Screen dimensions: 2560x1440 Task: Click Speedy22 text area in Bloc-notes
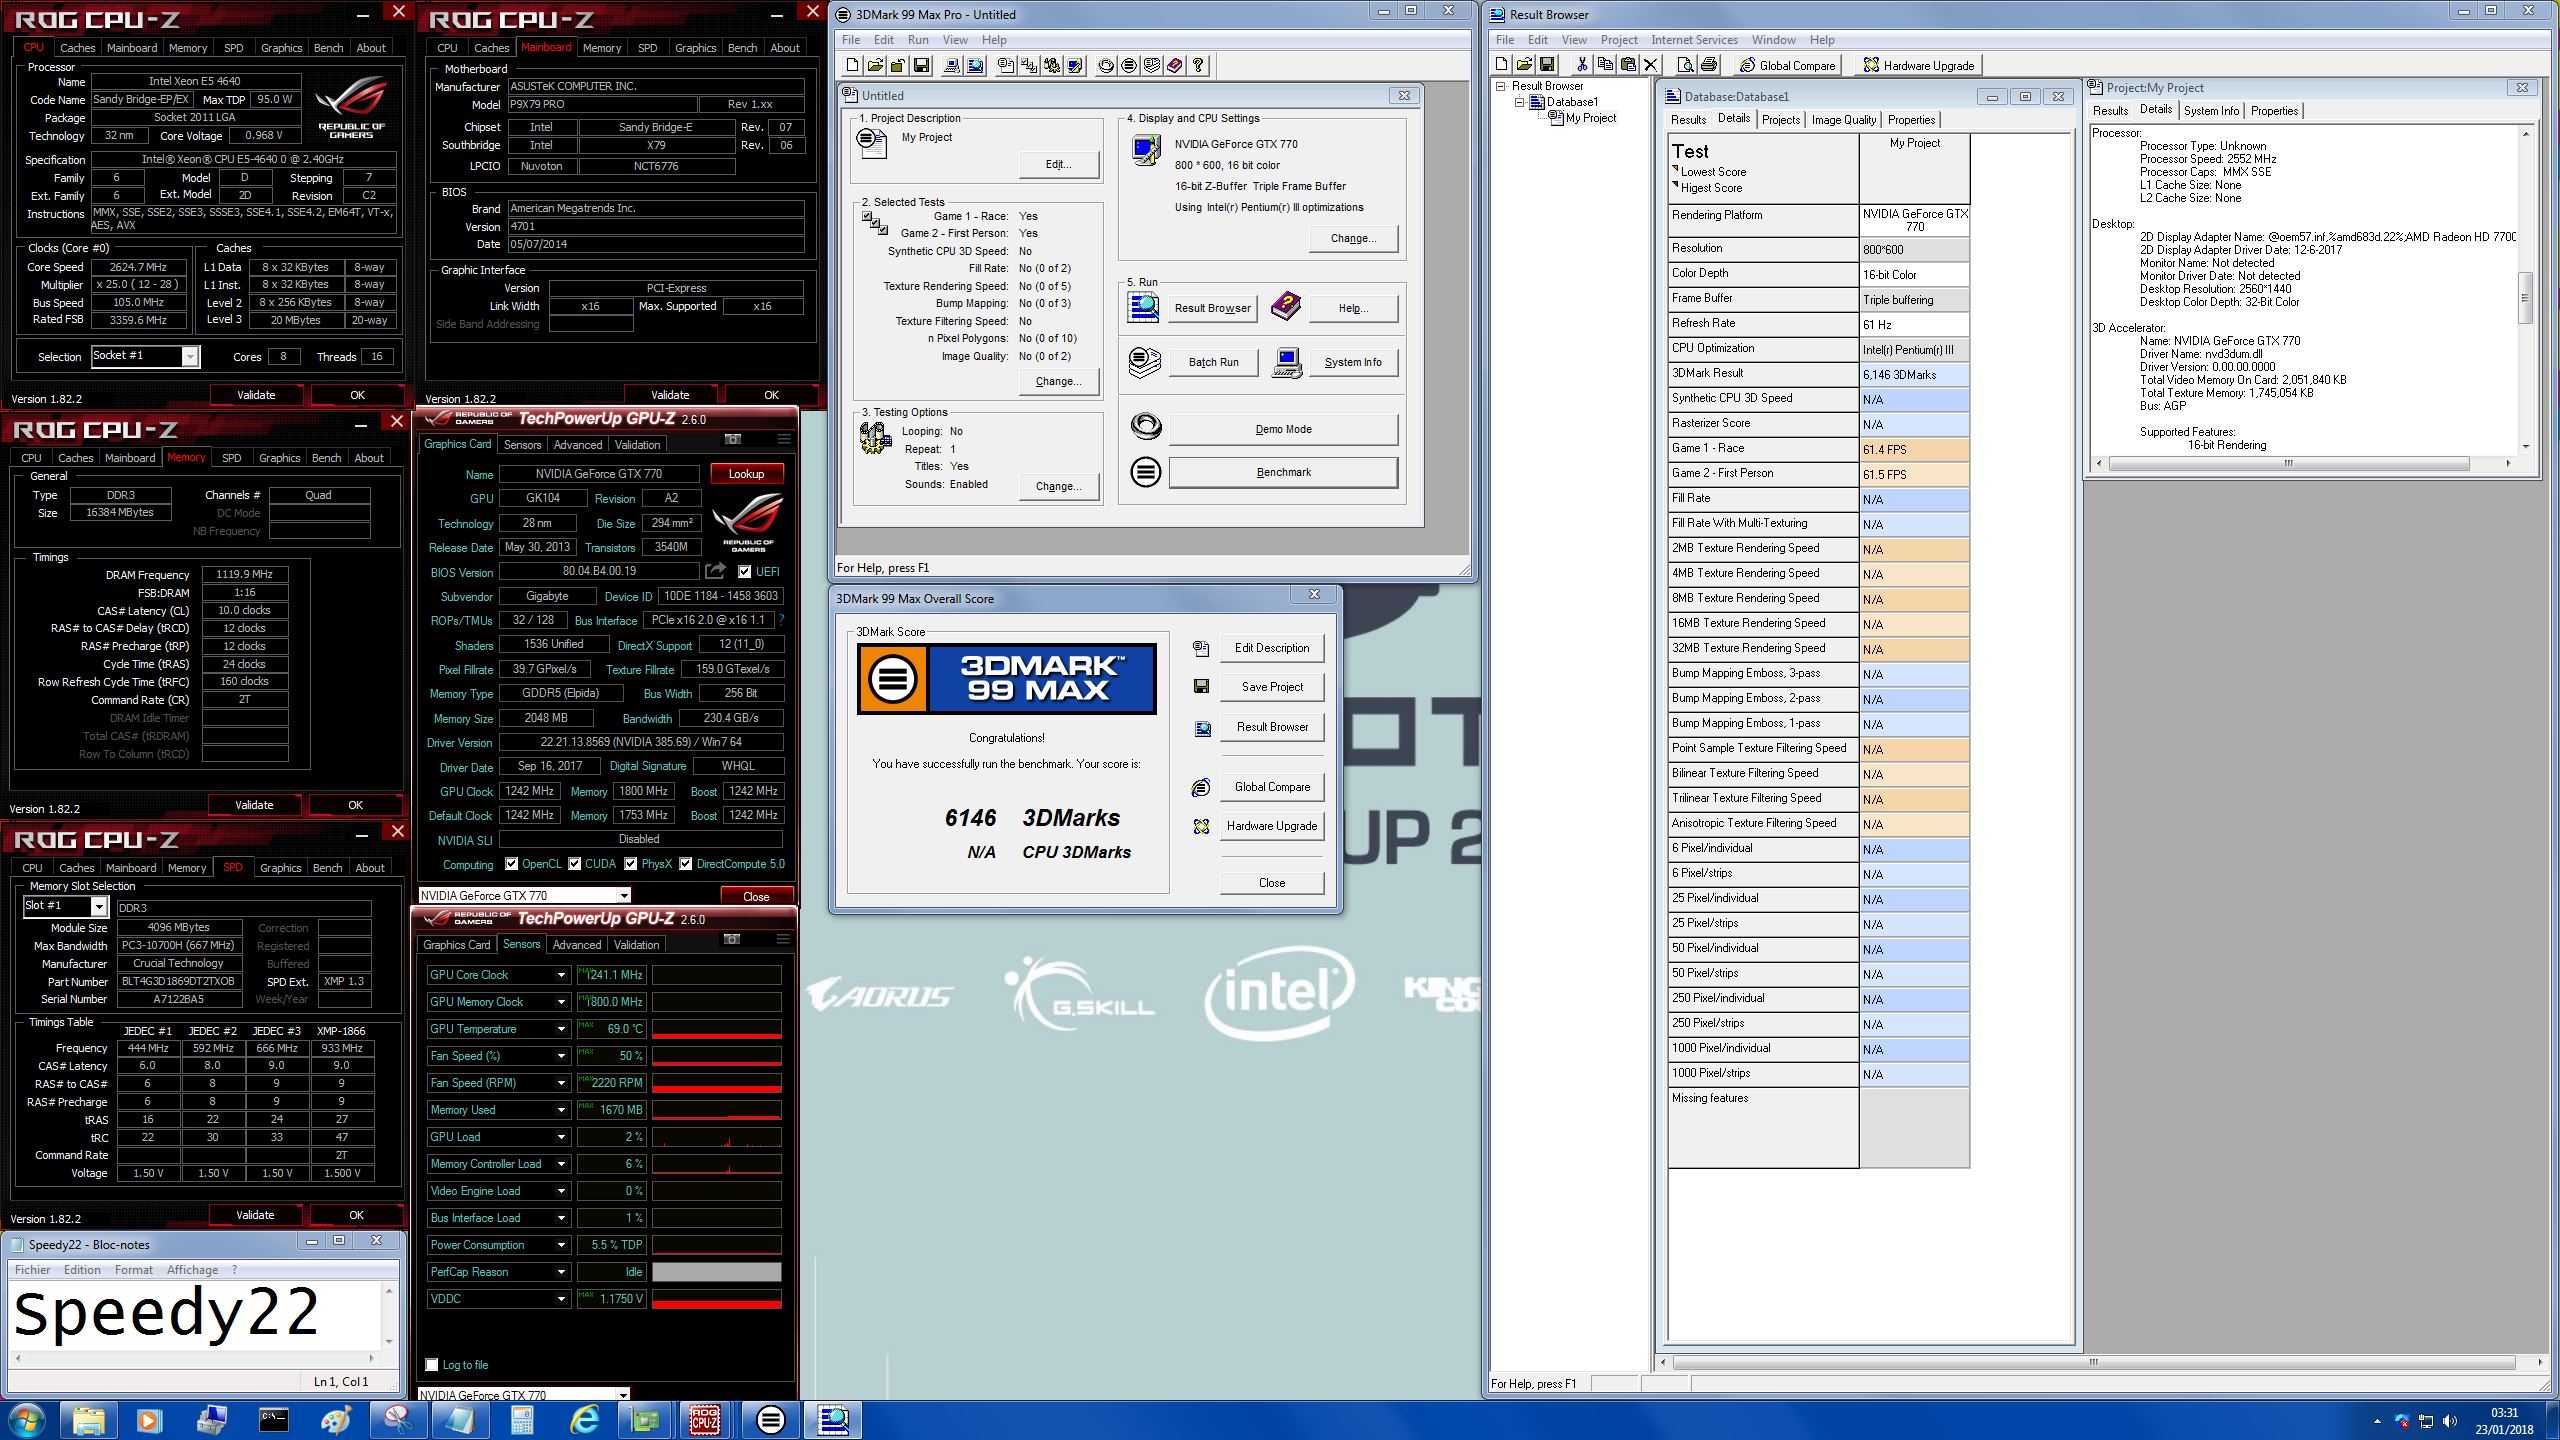(195, 1313)
